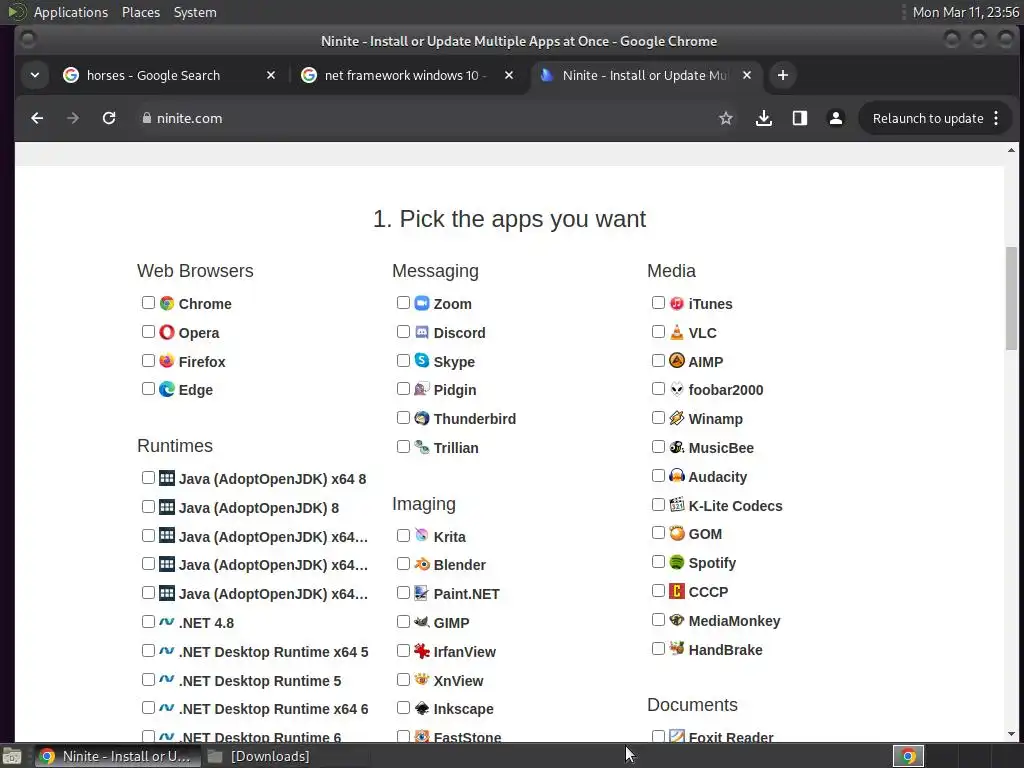Screen dimensions: 1024x768
Task: Tick the Firefox checkbox
Action: [x=148, y=360]
